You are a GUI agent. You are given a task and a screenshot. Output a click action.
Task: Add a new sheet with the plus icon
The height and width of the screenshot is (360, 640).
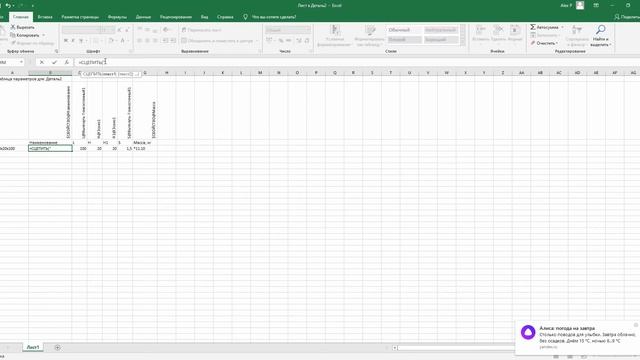coord(57,347)
